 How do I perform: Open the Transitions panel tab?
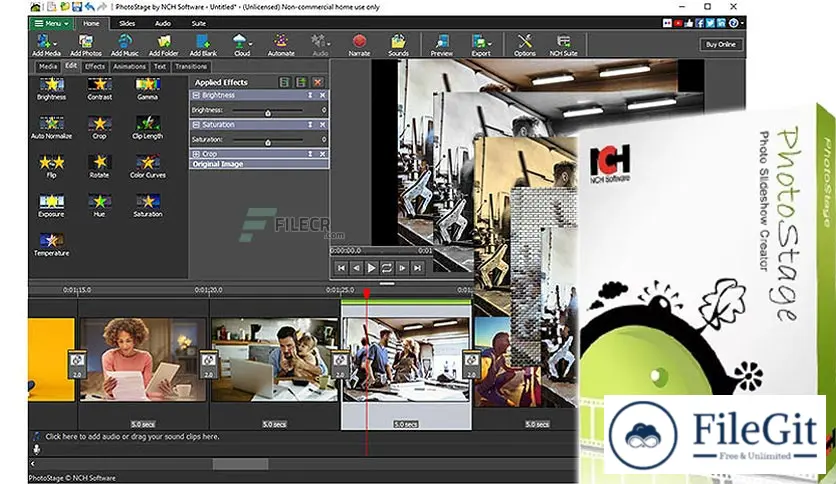(191, 67)
